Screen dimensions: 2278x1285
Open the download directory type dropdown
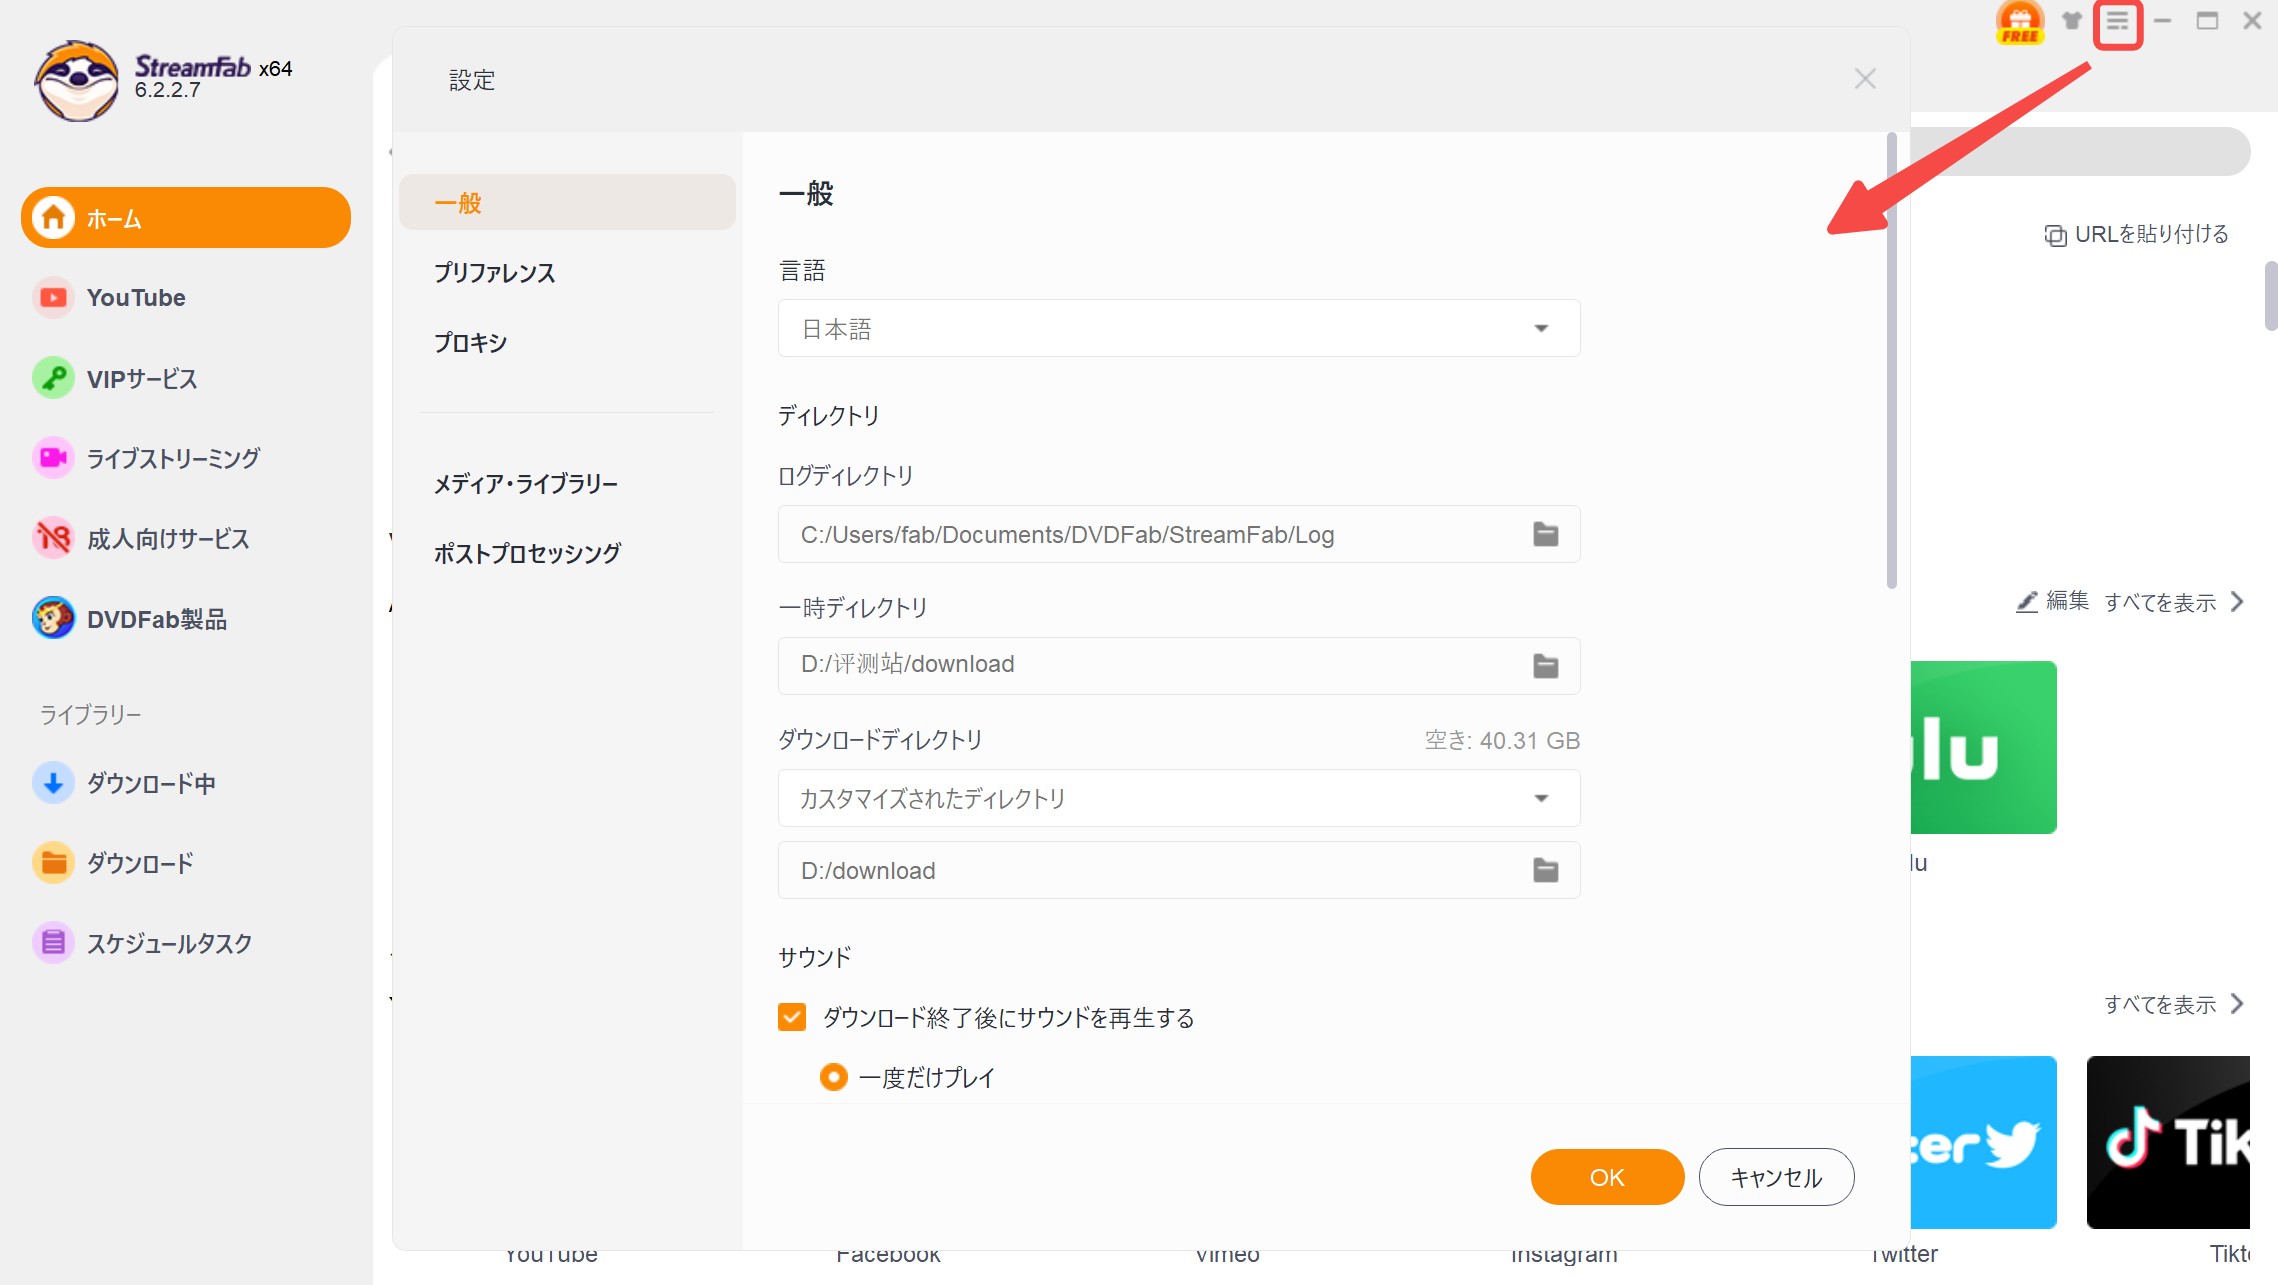point(1179,798)
